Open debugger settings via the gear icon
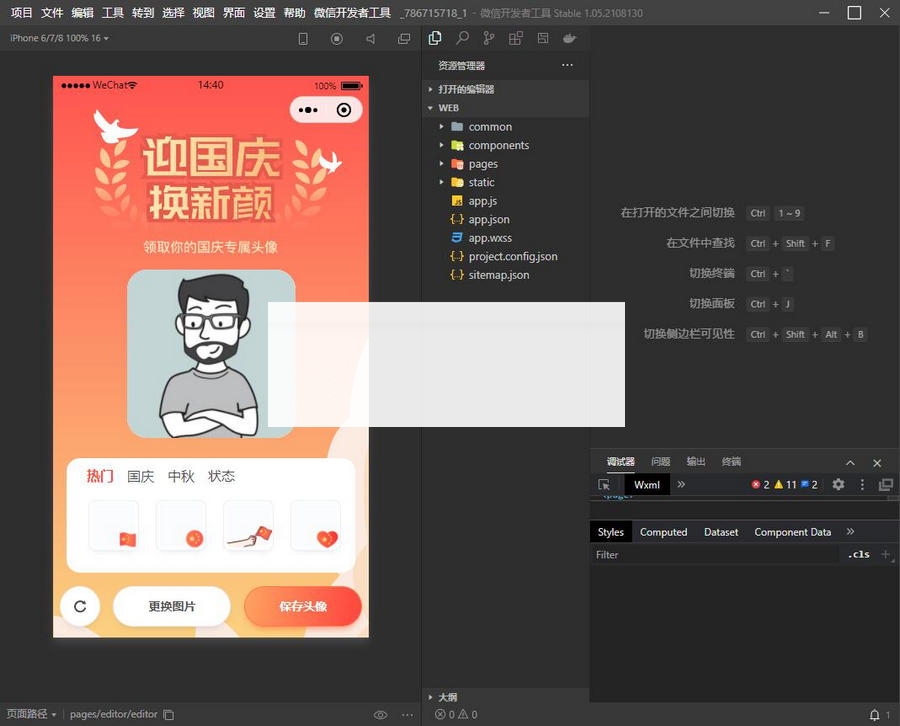This screenshot has width=900, height=726. coord(838,484)
